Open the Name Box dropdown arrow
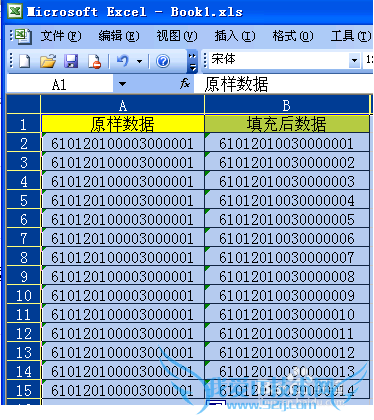The image size is (374, 420). click(x=122, y=84)
